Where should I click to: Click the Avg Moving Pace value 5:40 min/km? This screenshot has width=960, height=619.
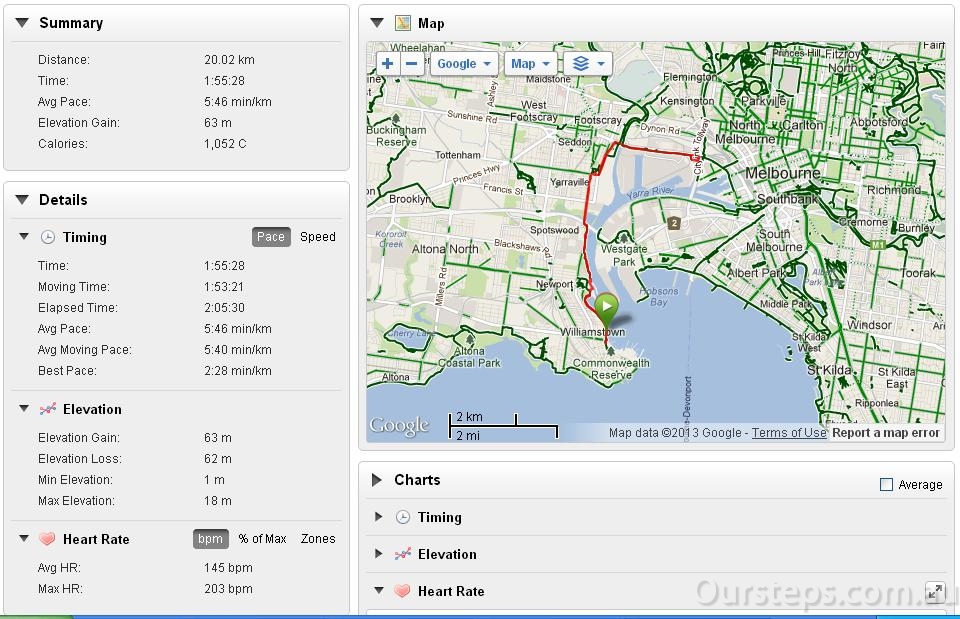tap(238, 350)
